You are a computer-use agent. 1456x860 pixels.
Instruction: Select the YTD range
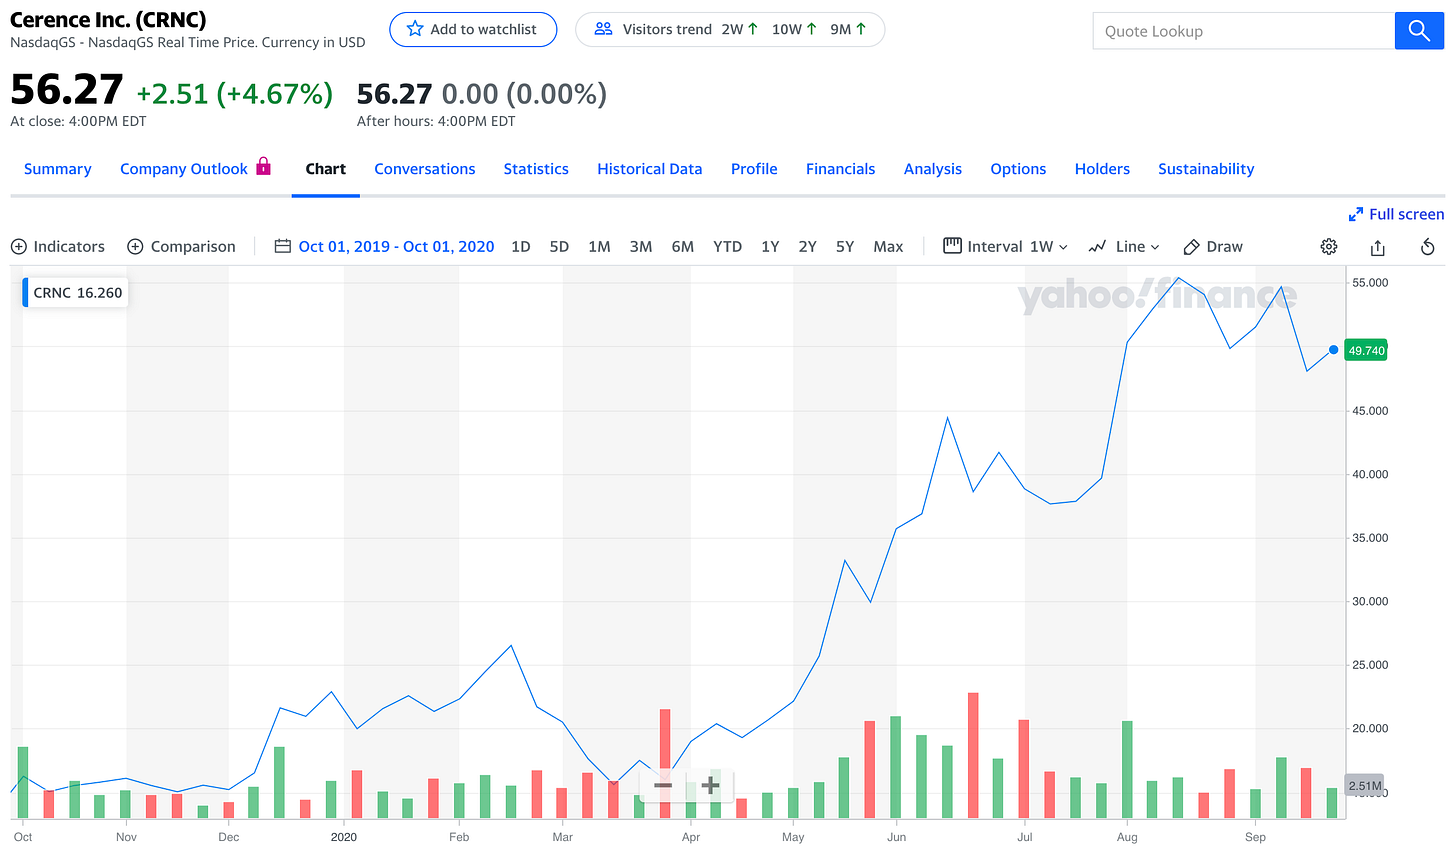[727, 246]
